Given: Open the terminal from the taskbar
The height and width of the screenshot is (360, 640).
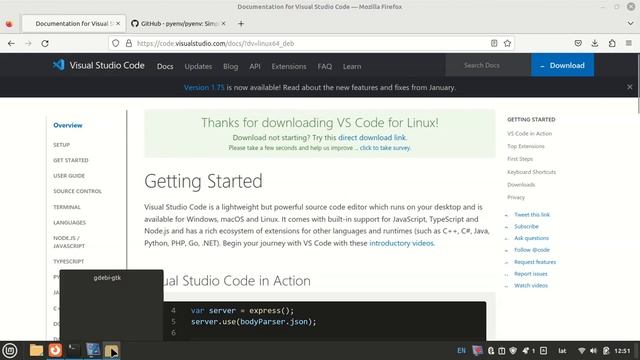Looking at the screenshot, I should pyautogui.click(x=73, y=350).
